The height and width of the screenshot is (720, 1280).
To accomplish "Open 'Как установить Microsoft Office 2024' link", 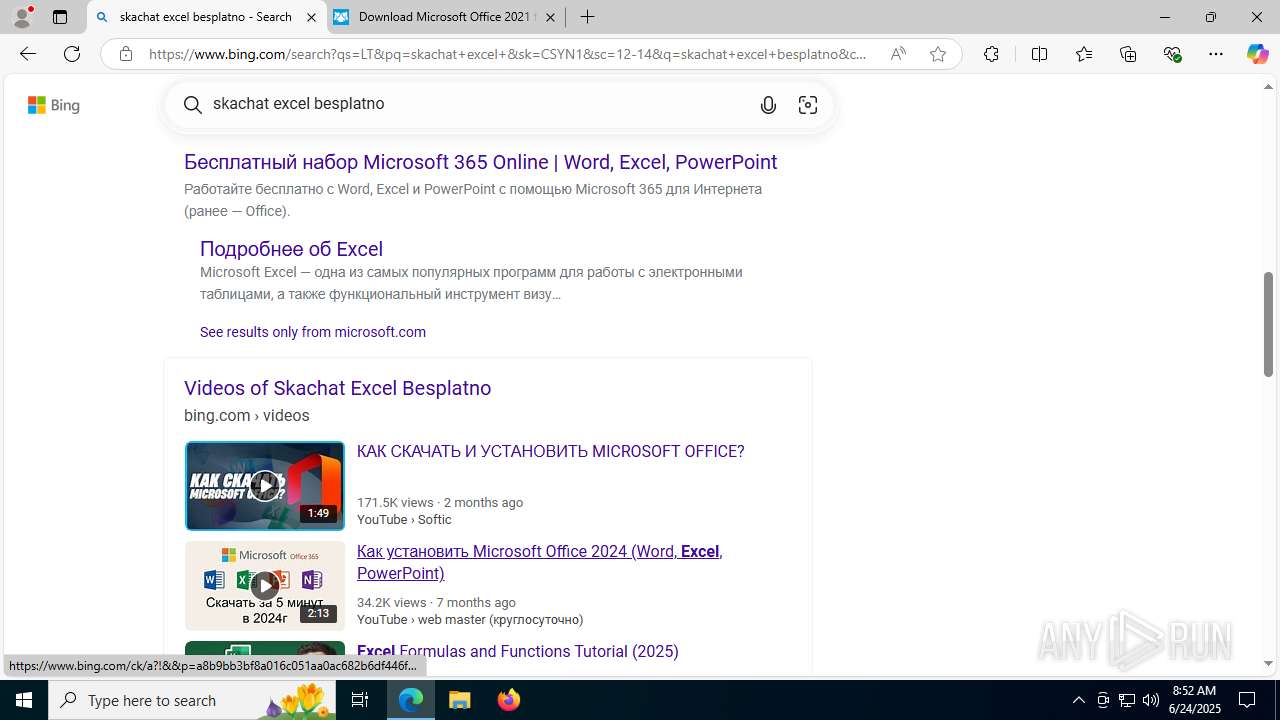I will click(540, 562).
